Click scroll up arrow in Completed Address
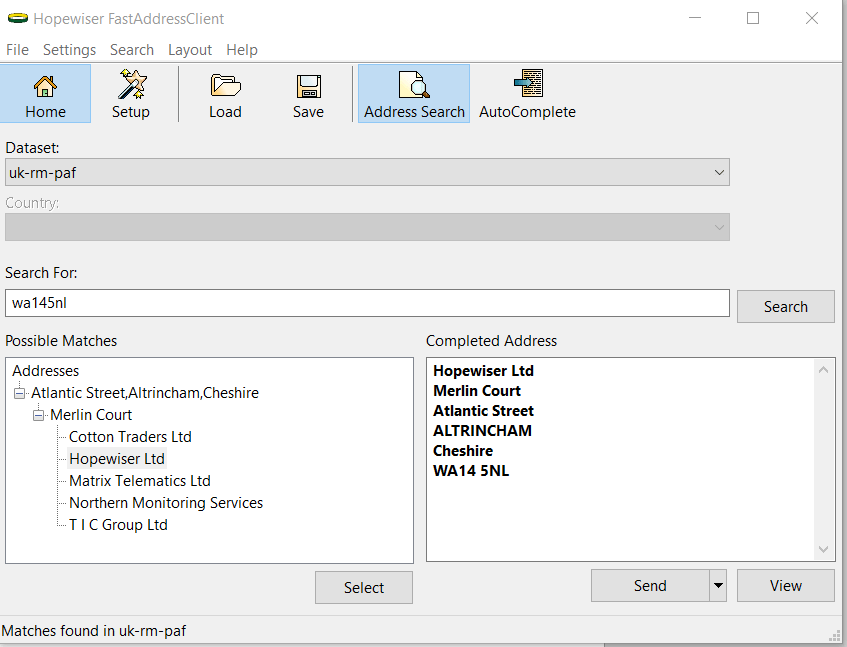This screenshot has height=647, width=847. point(823,370)
